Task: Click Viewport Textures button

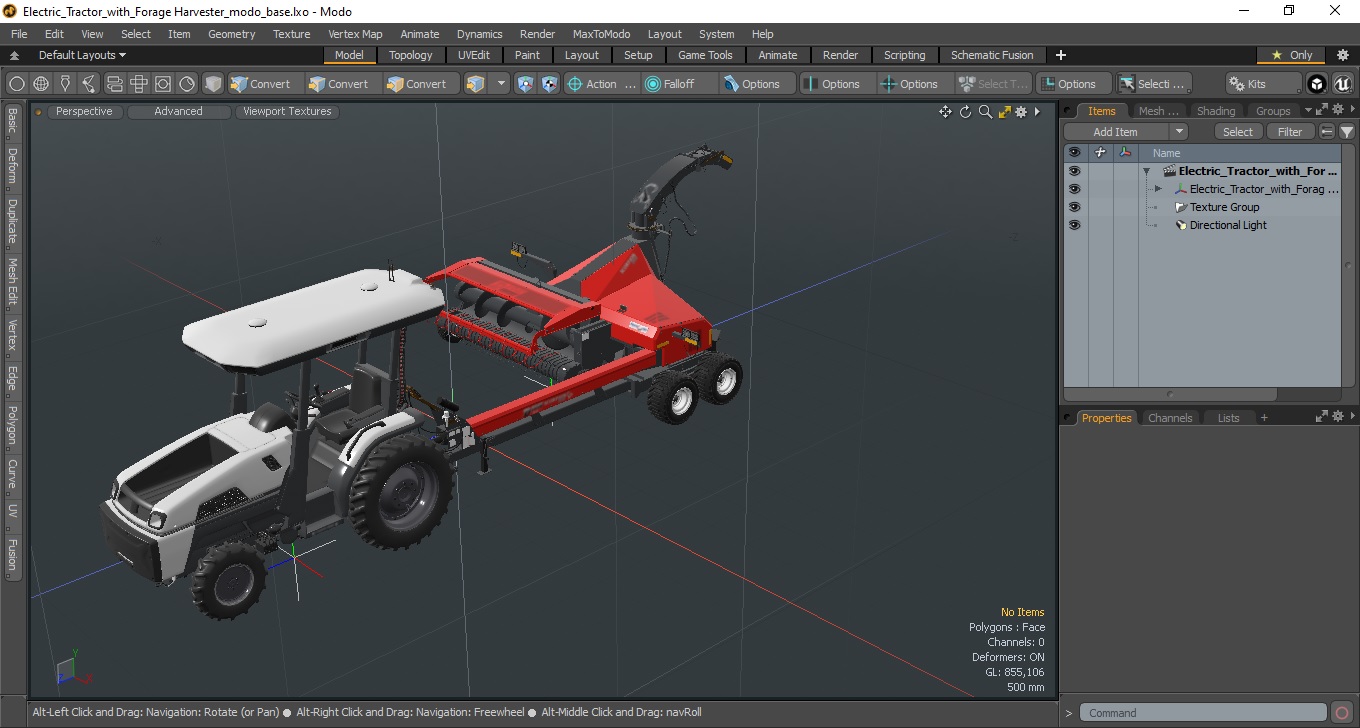Action: (287, 112)
